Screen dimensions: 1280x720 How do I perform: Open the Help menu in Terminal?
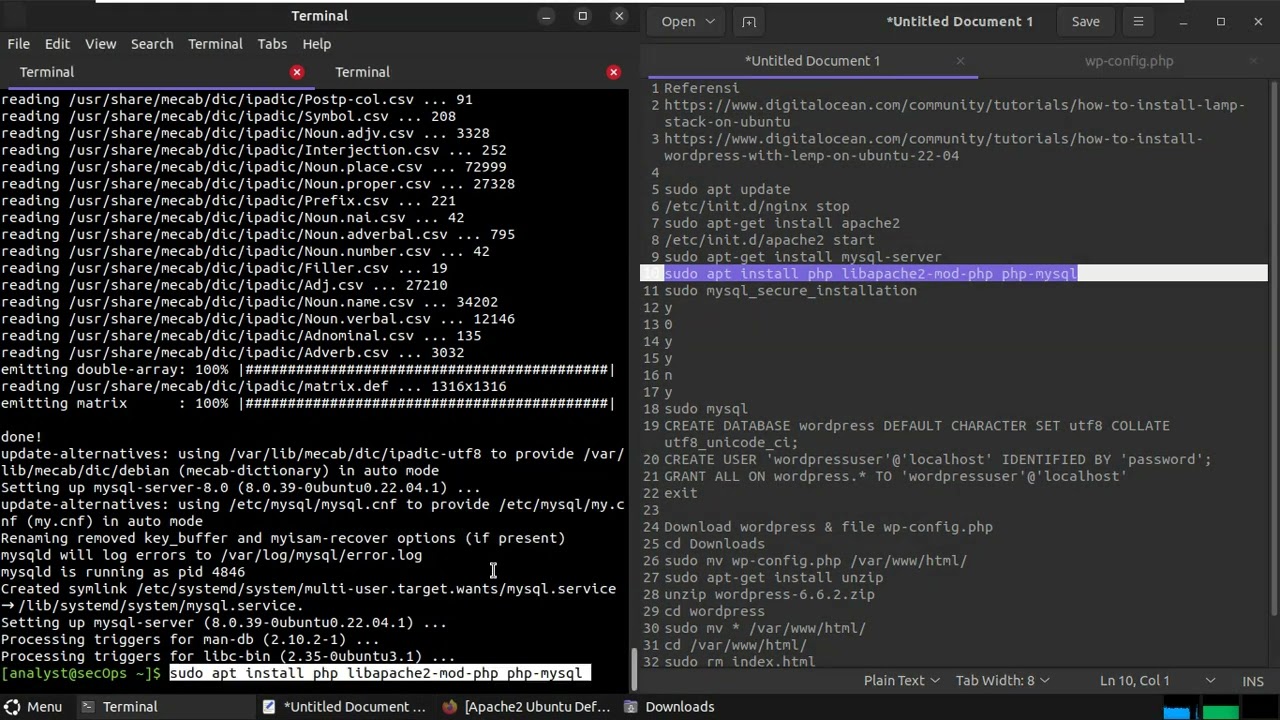coord(316,44)
